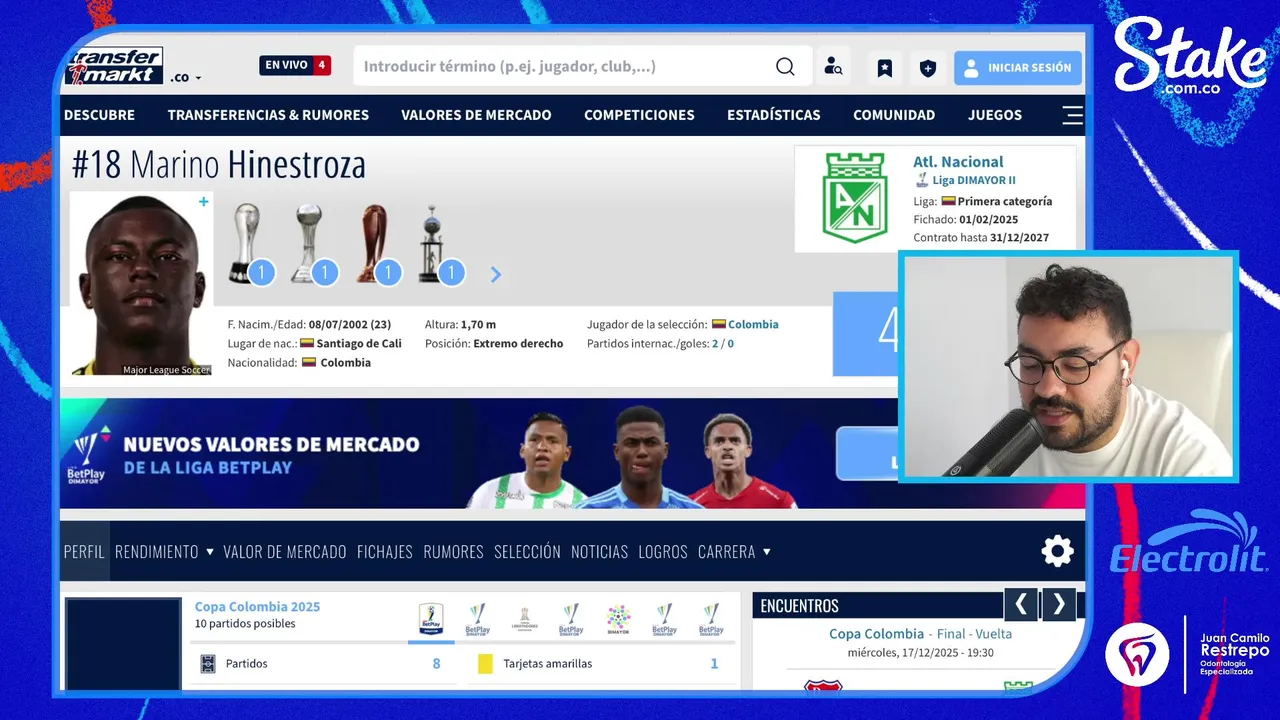Open the settings gear icon
This screenshot has height=720, width=1280.
pyautogui.click(x=1057, y=551)
